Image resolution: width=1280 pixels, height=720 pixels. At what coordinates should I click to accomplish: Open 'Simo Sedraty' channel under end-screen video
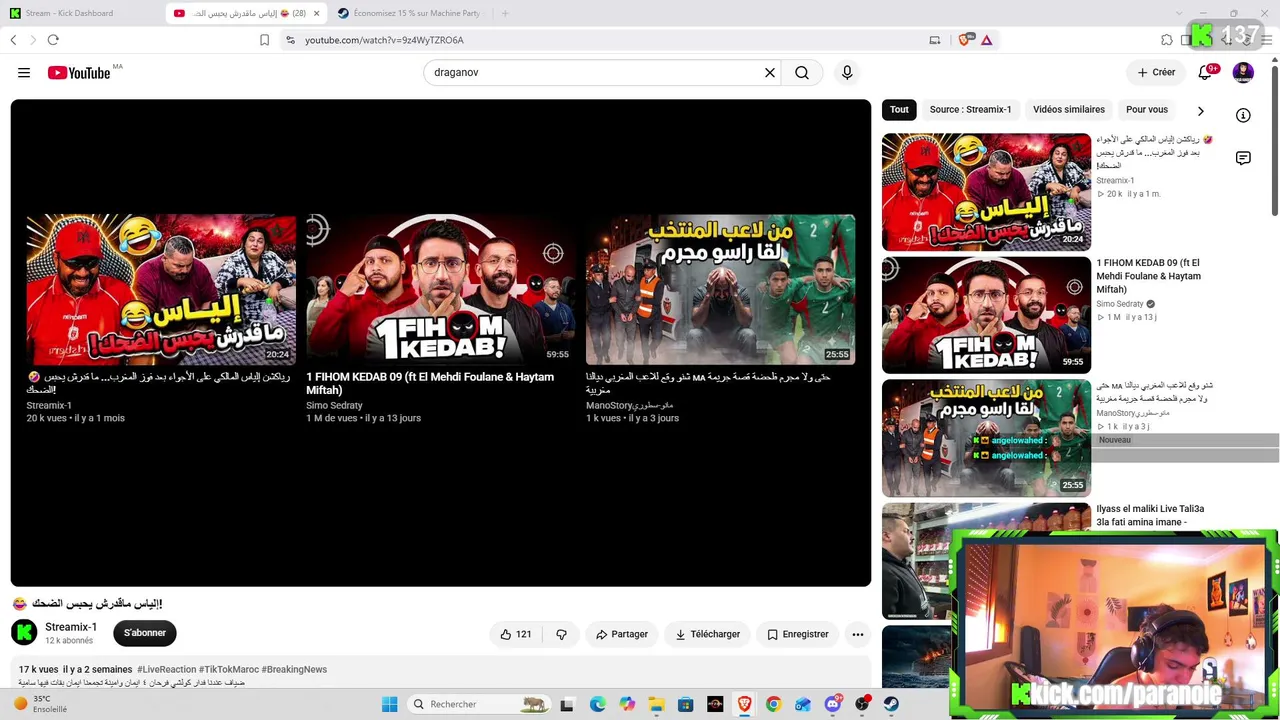click(334, 405)
